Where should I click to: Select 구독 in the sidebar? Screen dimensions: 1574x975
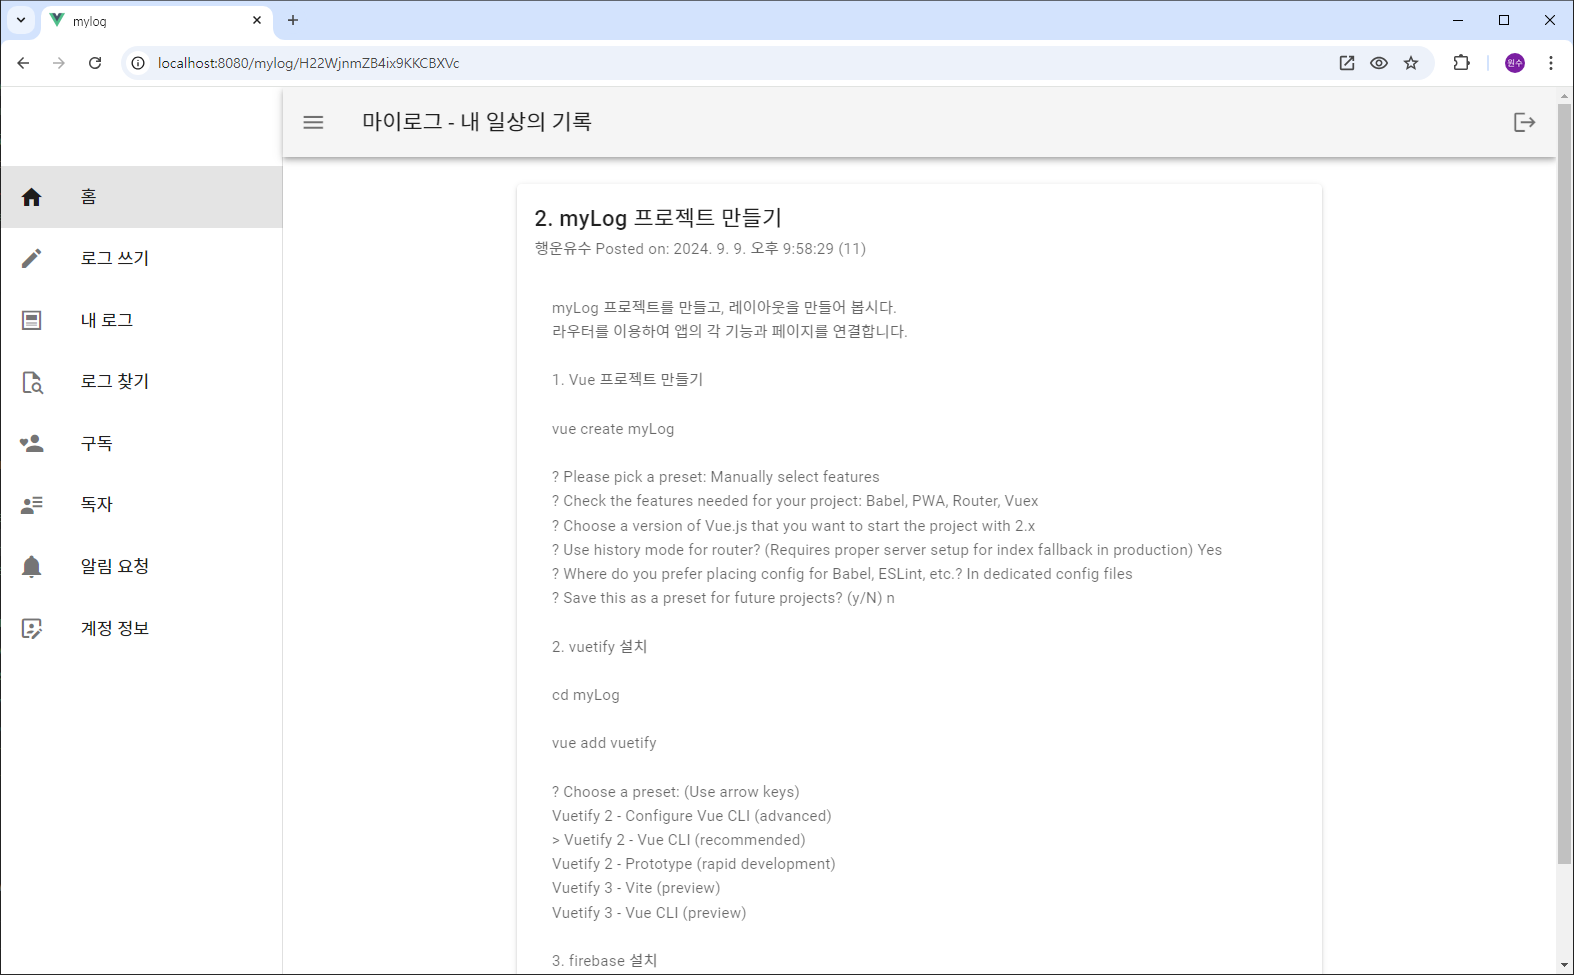point(141,443)
